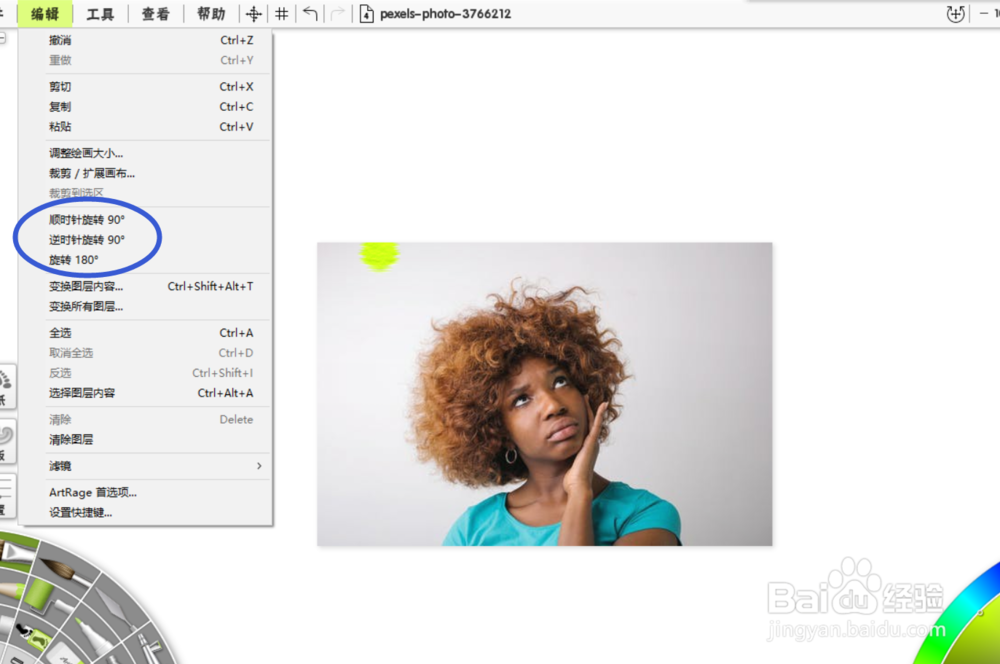1000x664 pixels.
Task: Open the stencils (模板) side panel button
Action: point(6,441)
